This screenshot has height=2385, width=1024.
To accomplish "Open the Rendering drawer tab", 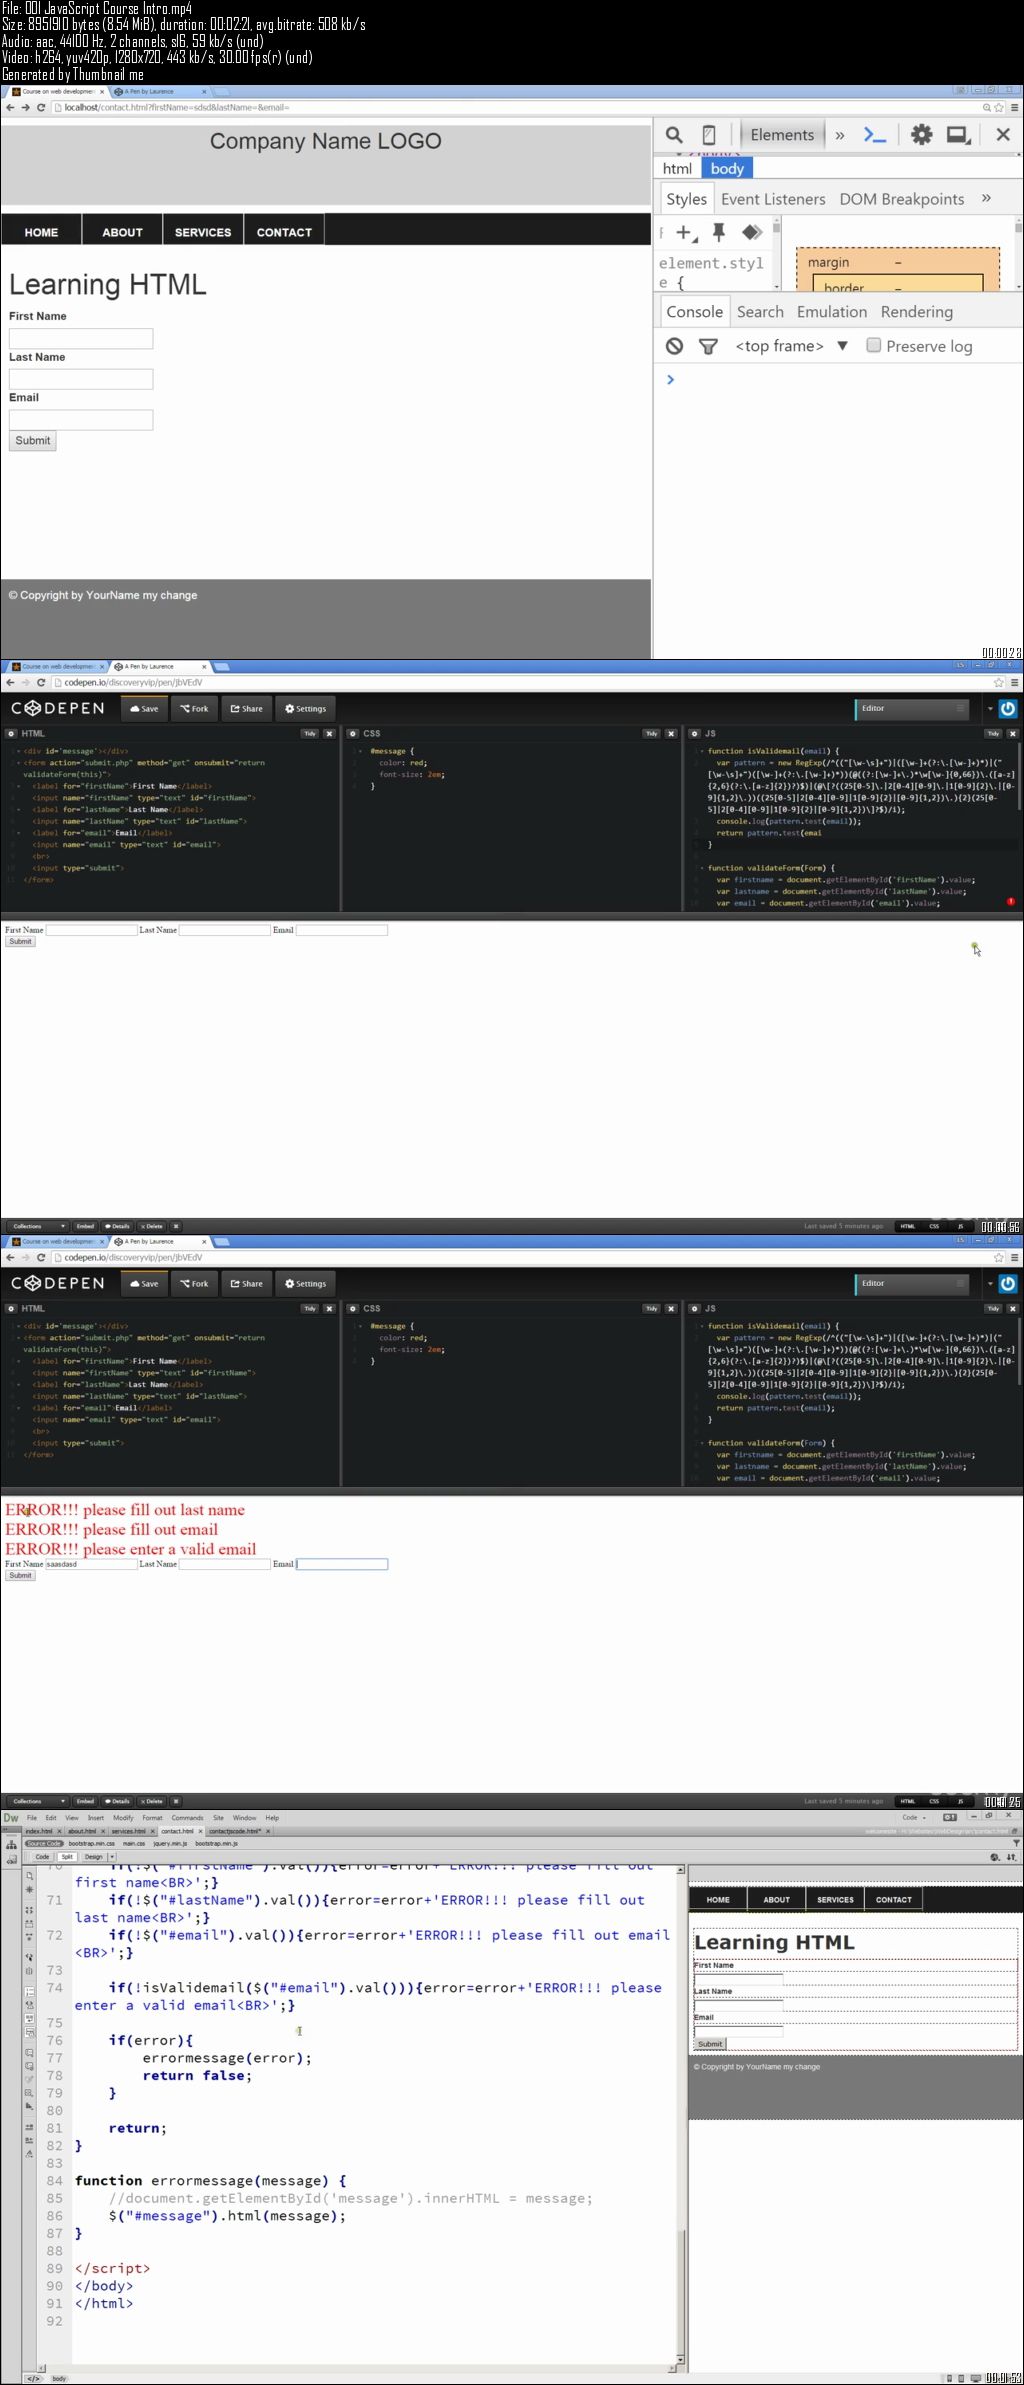I will coord(917,312).
